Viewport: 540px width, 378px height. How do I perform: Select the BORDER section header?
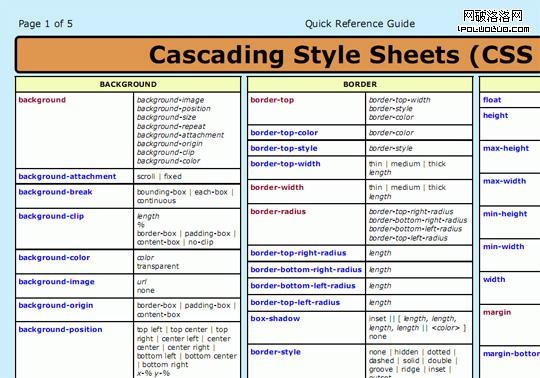pyautogui.click(x=360, y=84)
